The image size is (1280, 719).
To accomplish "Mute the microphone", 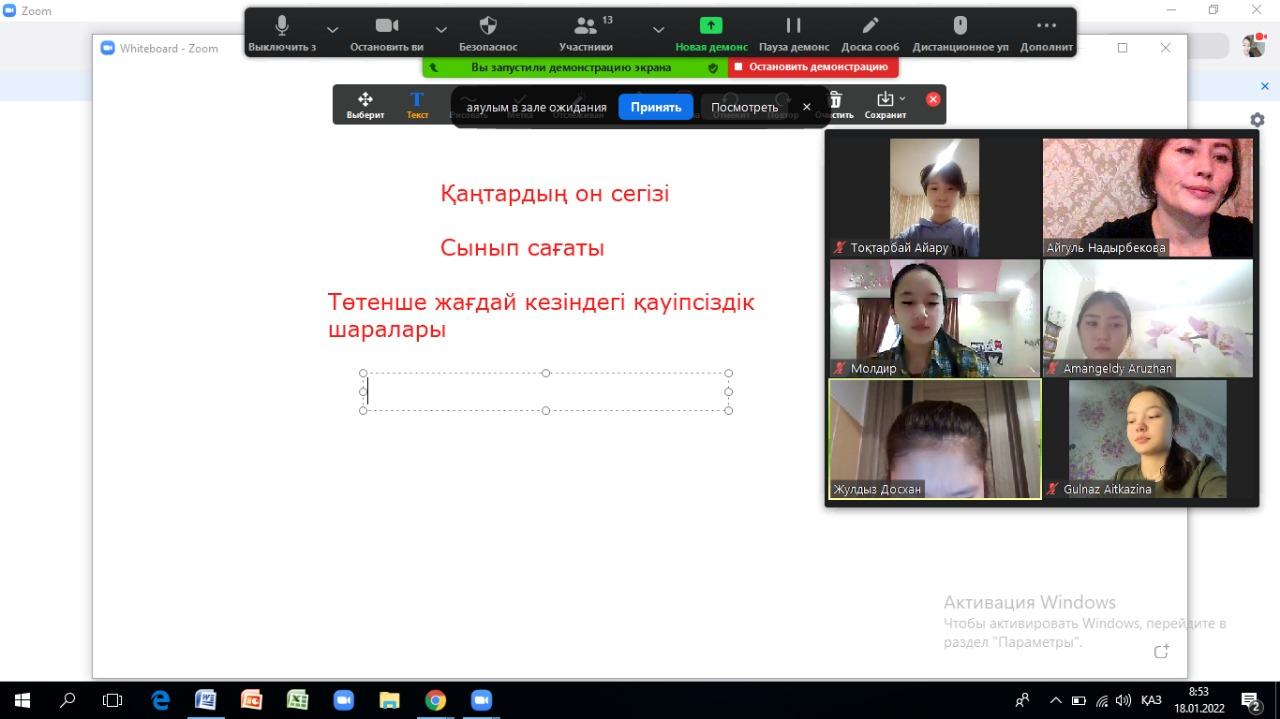I will pyautogui.click(x=282, y=27).
